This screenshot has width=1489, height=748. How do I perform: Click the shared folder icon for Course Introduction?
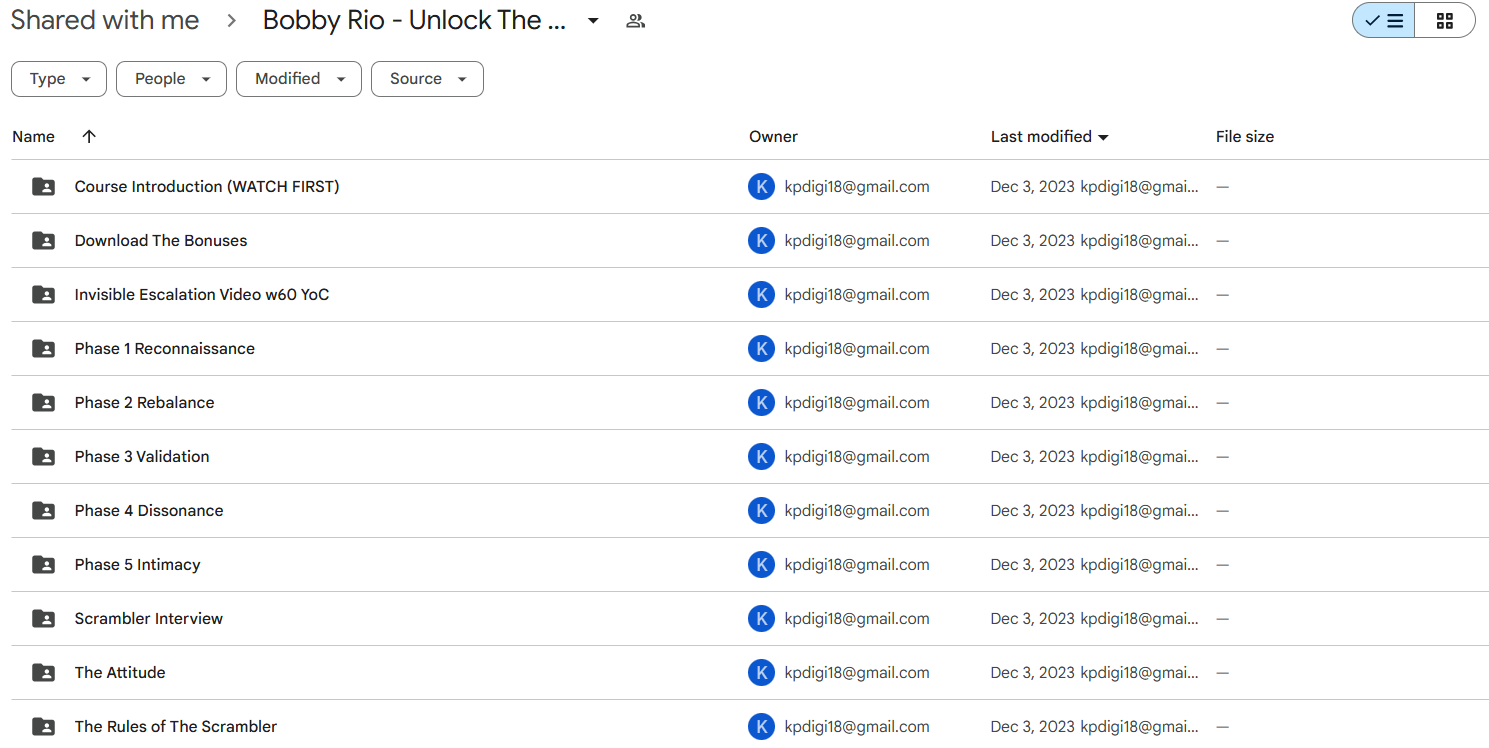43,187
